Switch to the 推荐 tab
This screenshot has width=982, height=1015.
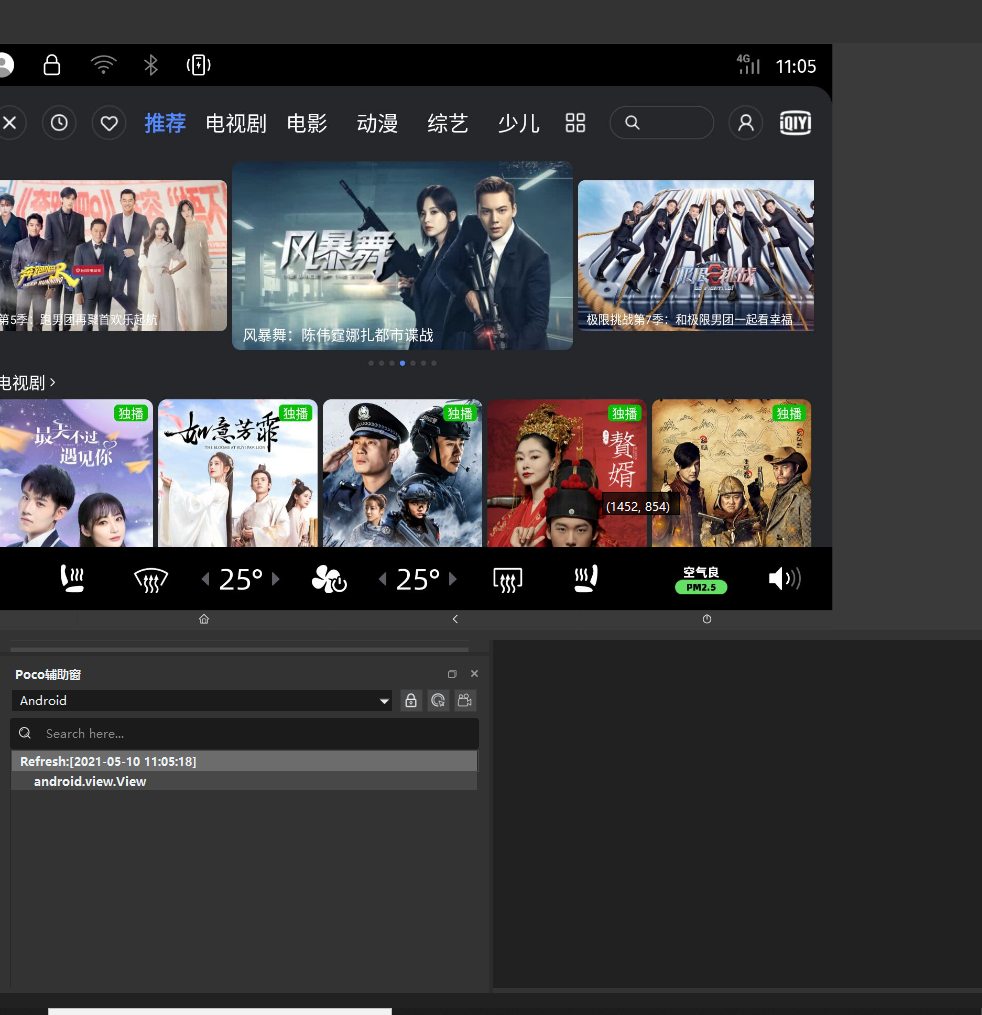165,123
